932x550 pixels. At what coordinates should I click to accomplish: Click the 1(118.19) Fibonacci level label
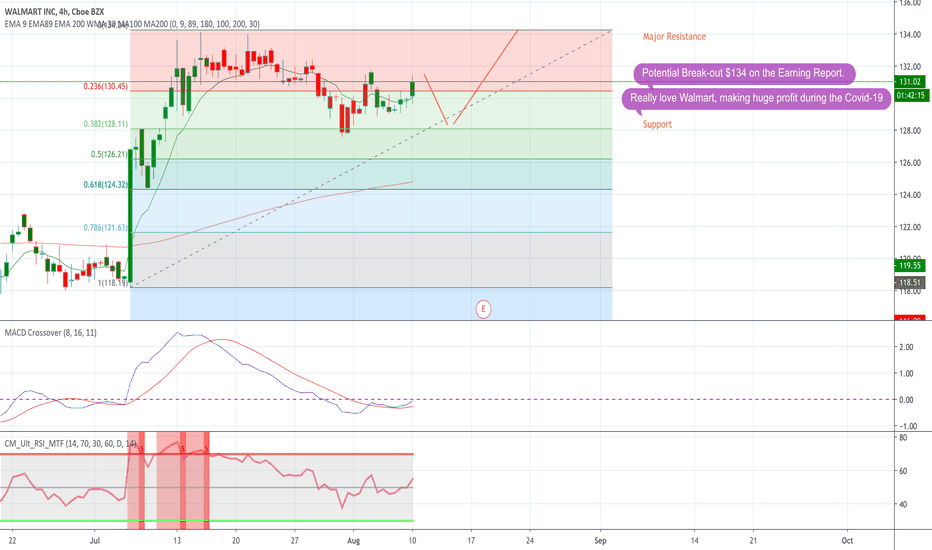[112, 284]
